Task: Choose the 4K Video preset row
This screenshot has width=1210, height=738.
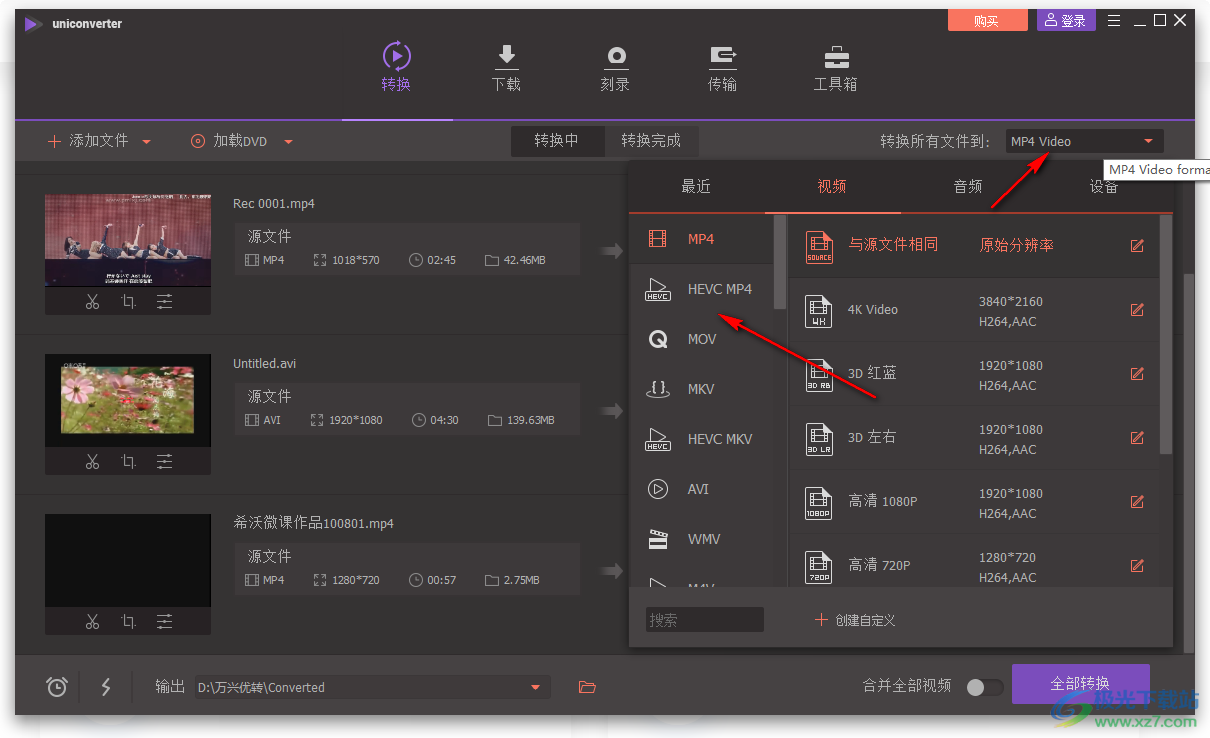Action: pos(974,310)
